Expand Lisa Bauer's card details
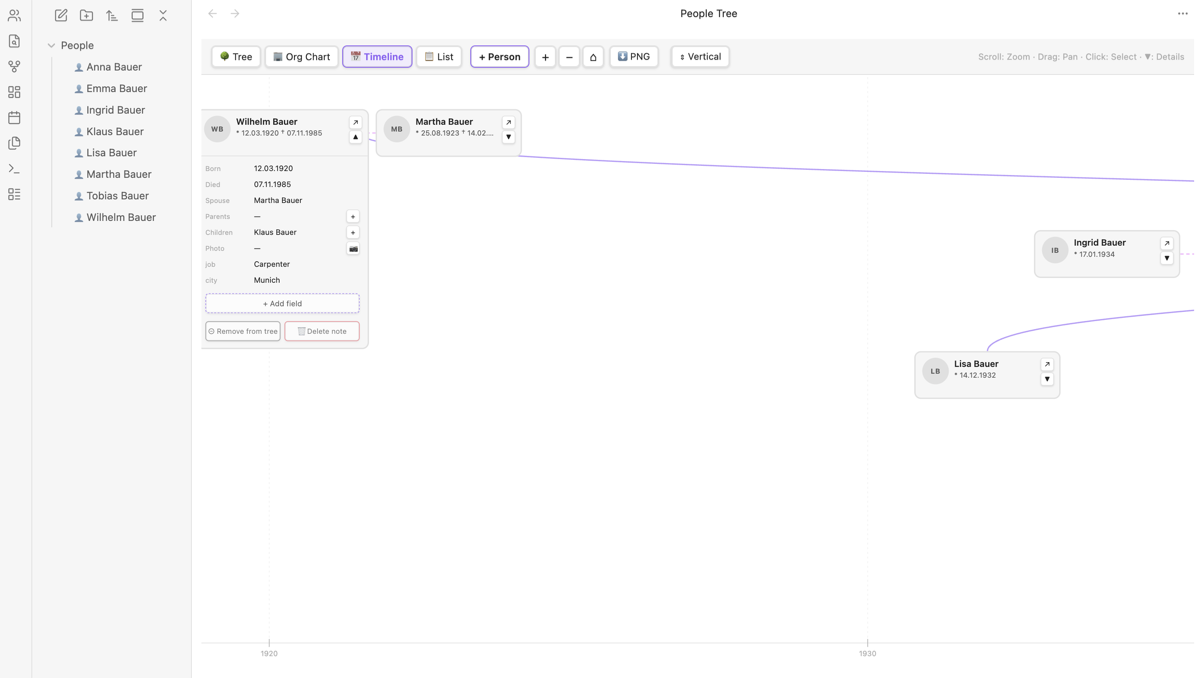The height and width of the screenshot is (678, 1200). pyautogui.click(x=1046, y=379)
